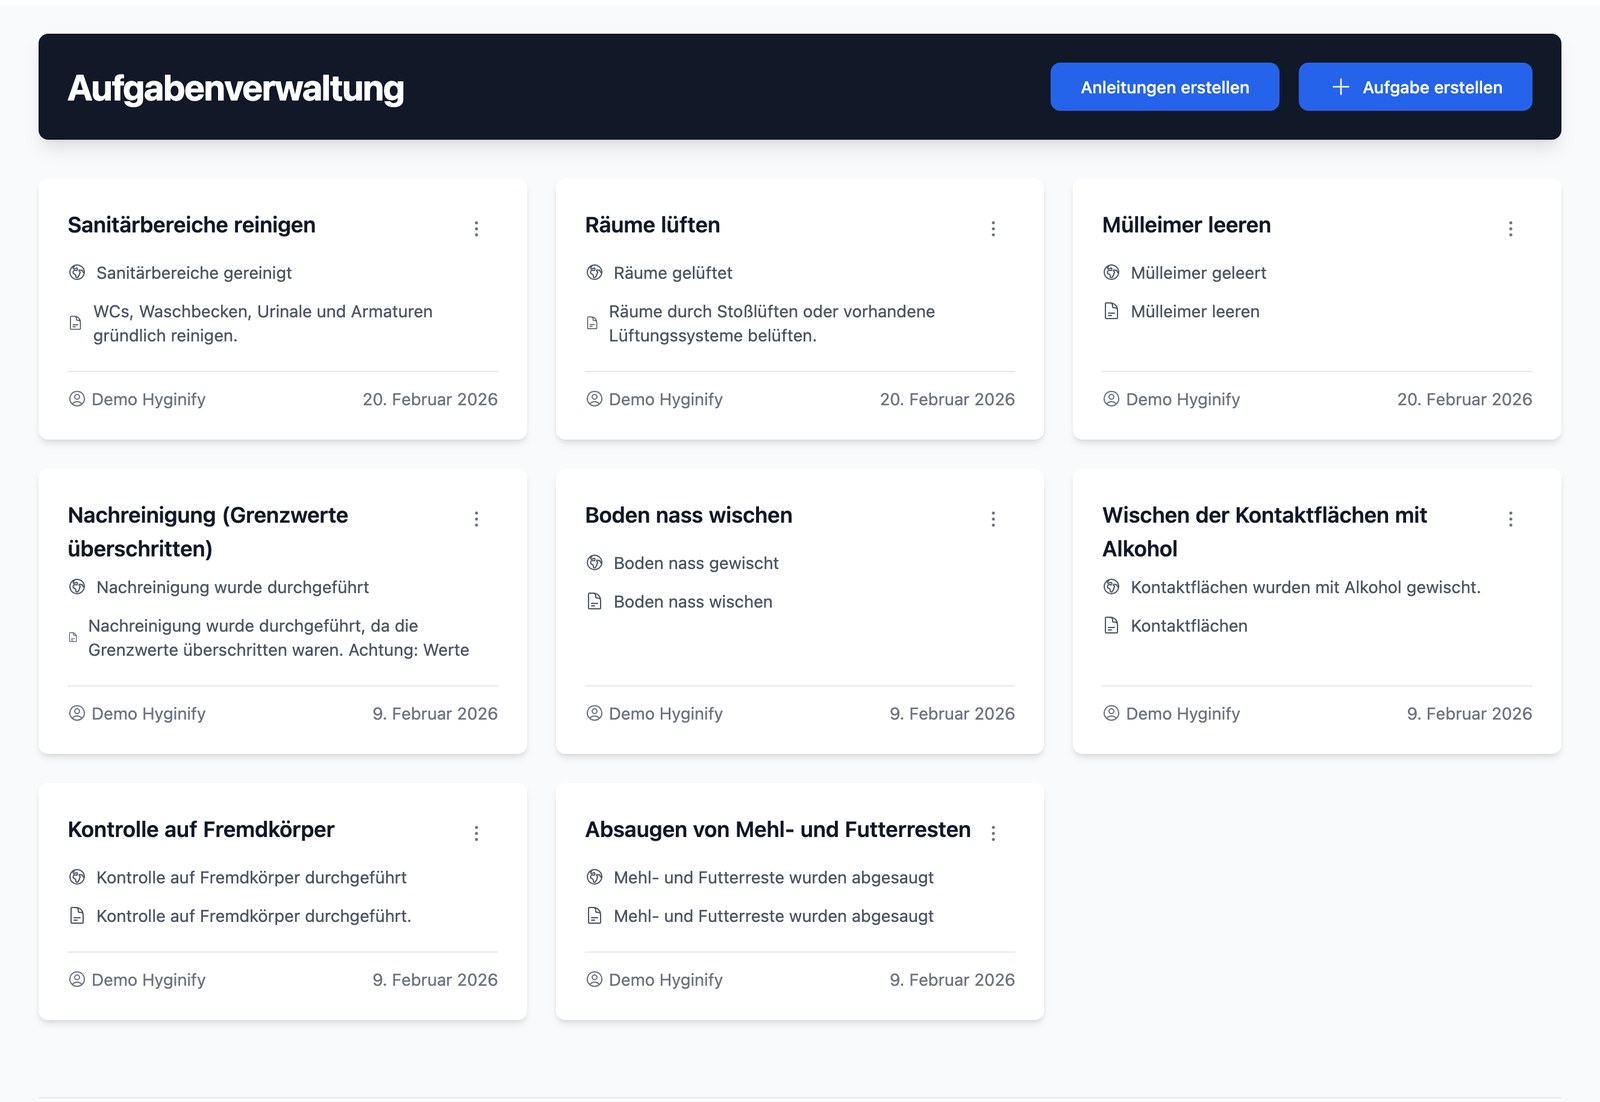Click three-dot icon on Nachreinigung card
The height and width of the screenshot is (1102, 1600).
(x=476, y=519)
